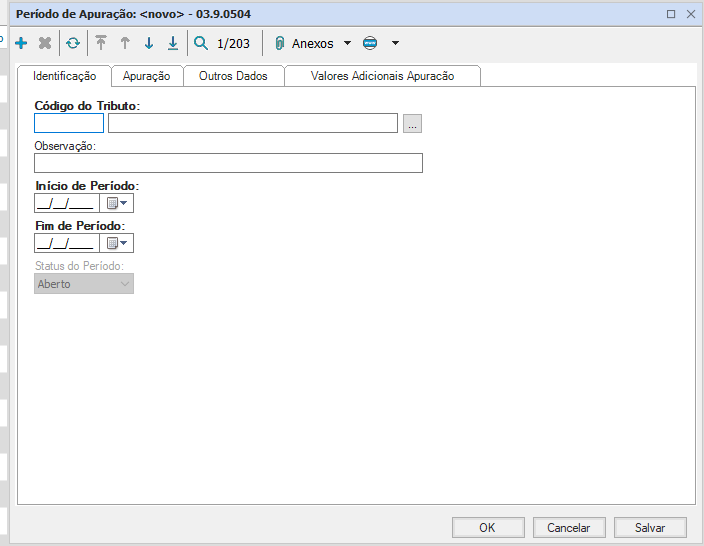This screenshot has height=546, width=704.
Task: Open Início de Período calendar picker
Action: (116, 203)
